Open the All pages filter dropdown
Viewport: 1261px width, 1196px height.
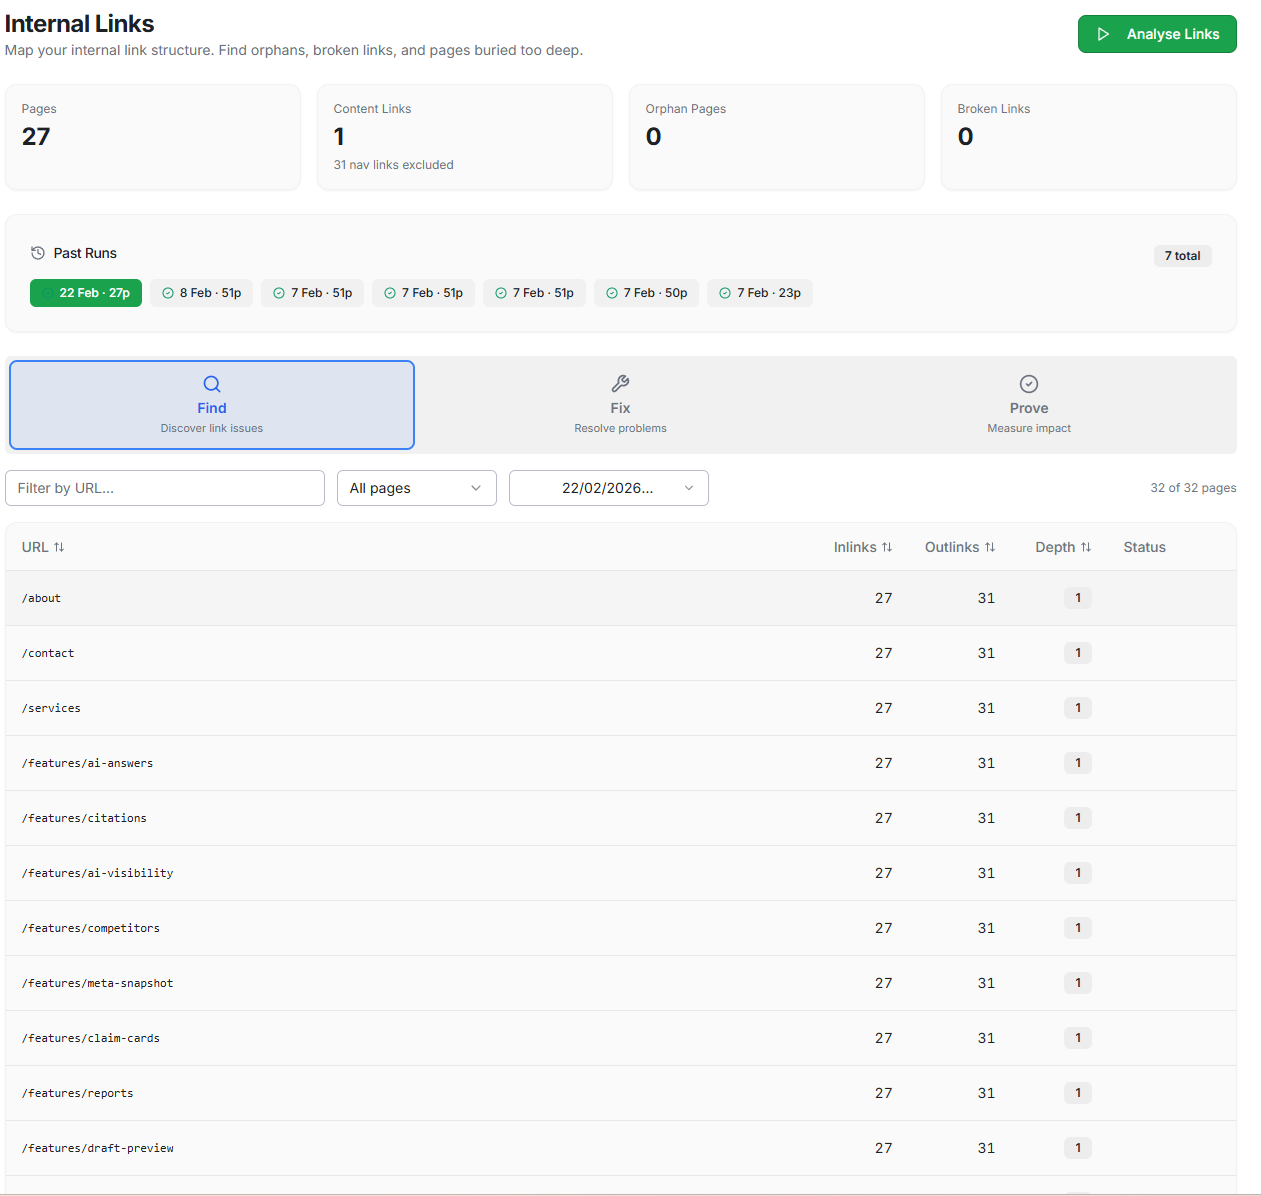coord(416,488)
